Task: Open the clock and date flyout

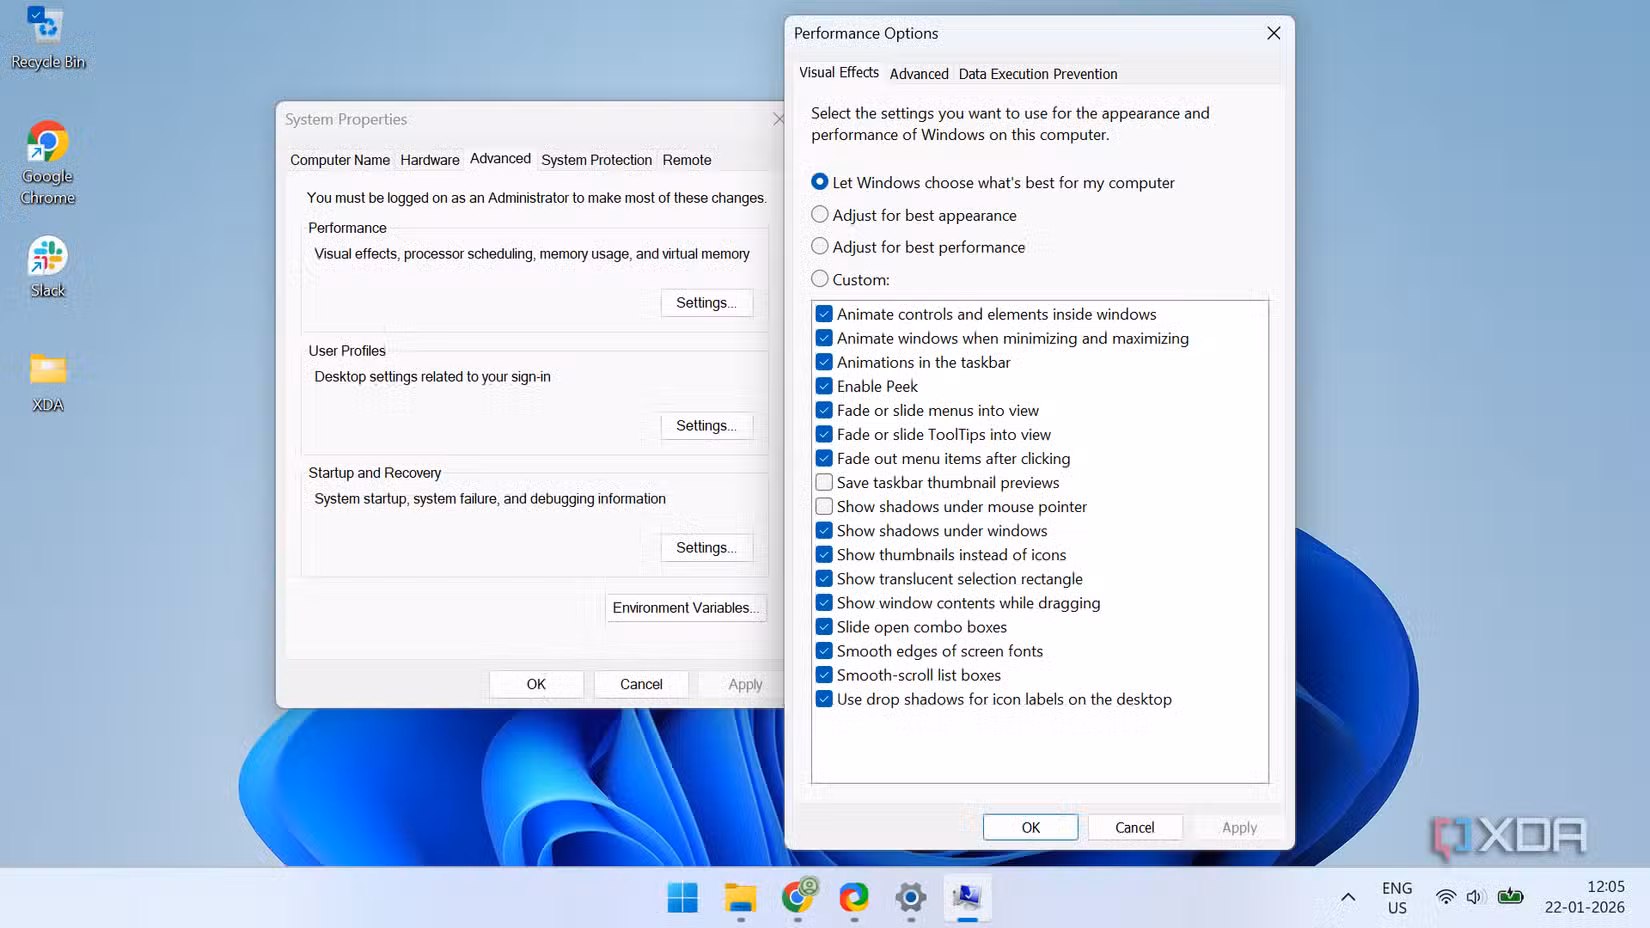Action: coord(1585,897)
